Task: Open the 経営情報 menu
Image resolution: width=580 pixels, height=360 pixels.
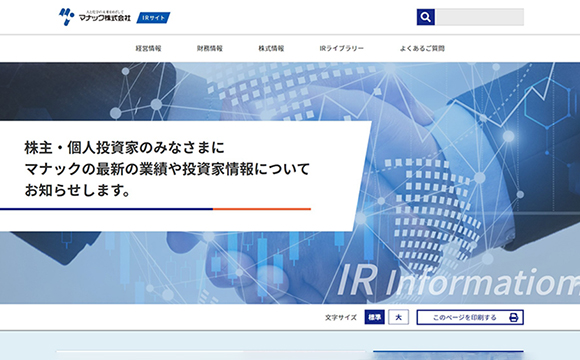Action: point(148,48)
